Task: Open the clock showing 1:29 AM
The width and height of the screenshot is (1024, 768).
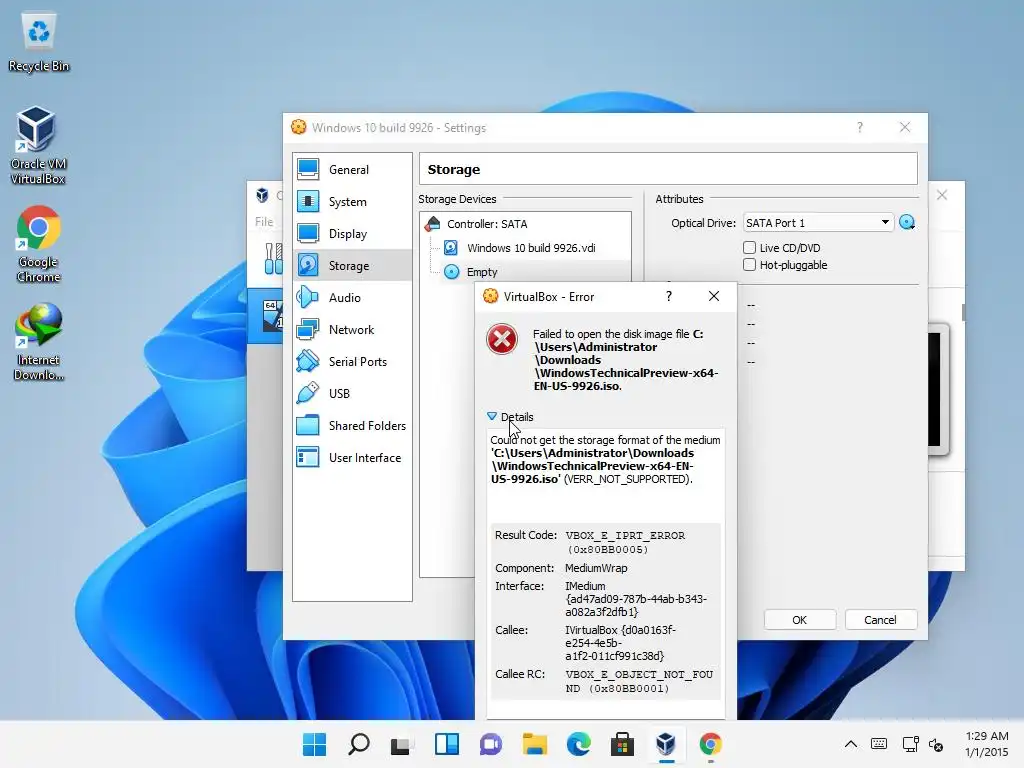Action: (987, 744)
